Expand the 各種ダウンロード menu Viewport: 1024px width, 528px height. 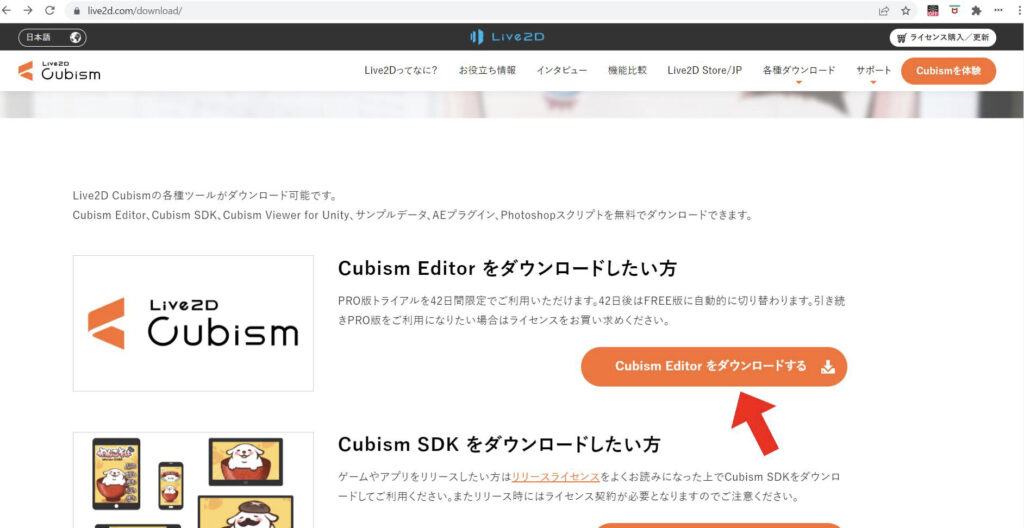pyautogui.click(x=799, y=71)
